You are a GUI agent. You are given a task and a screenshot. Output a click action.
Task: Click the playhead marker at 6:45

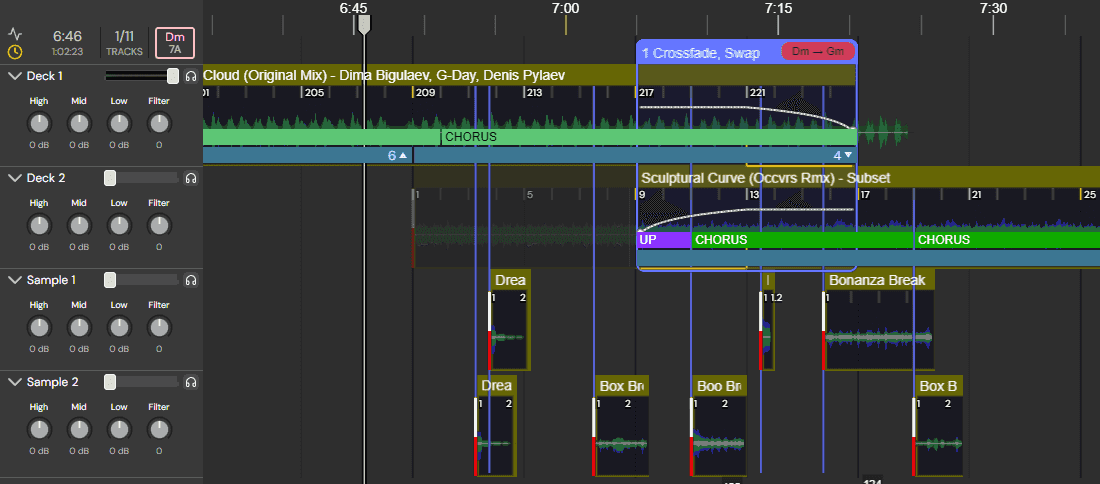(x=364, y=24)
